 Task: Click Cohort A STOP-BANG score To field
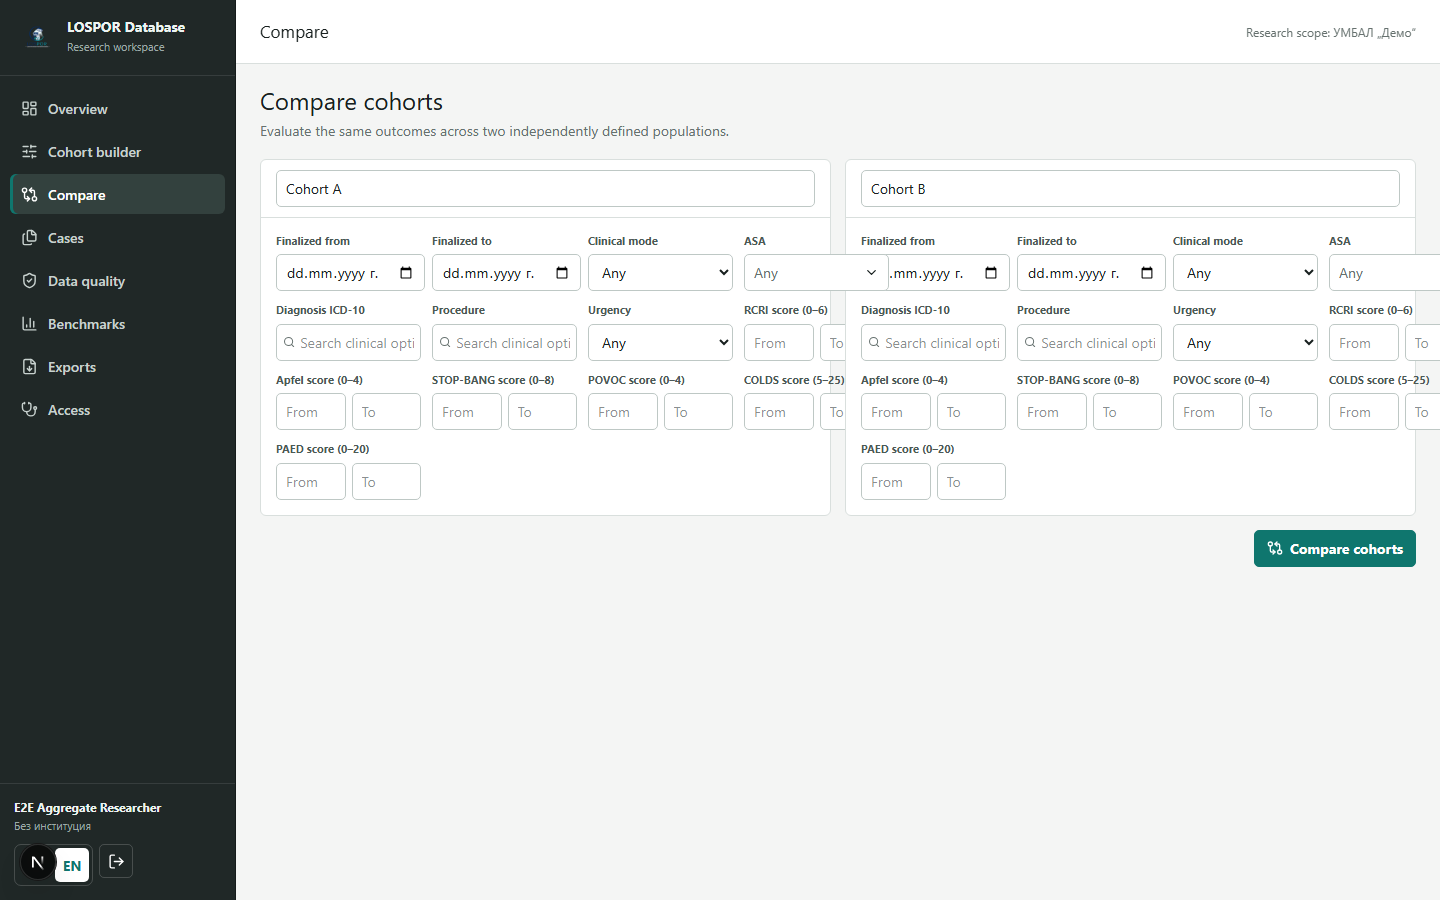click(542, 412)
